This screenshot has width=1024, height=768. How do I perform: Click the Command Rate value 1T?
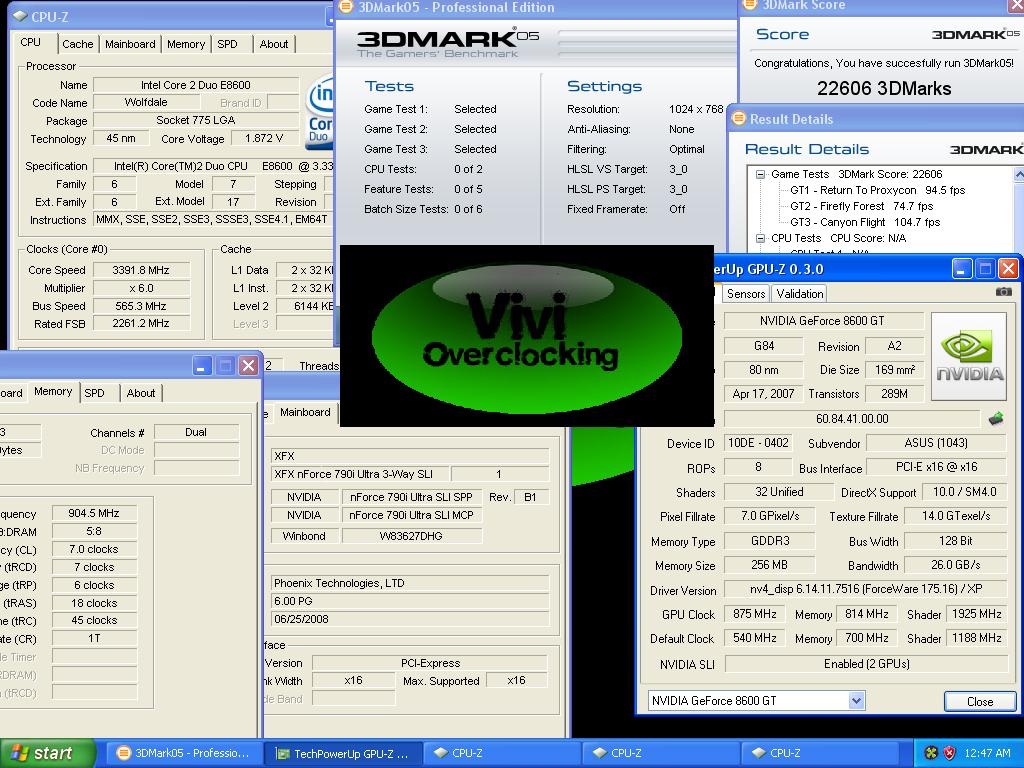click(94, 638)
